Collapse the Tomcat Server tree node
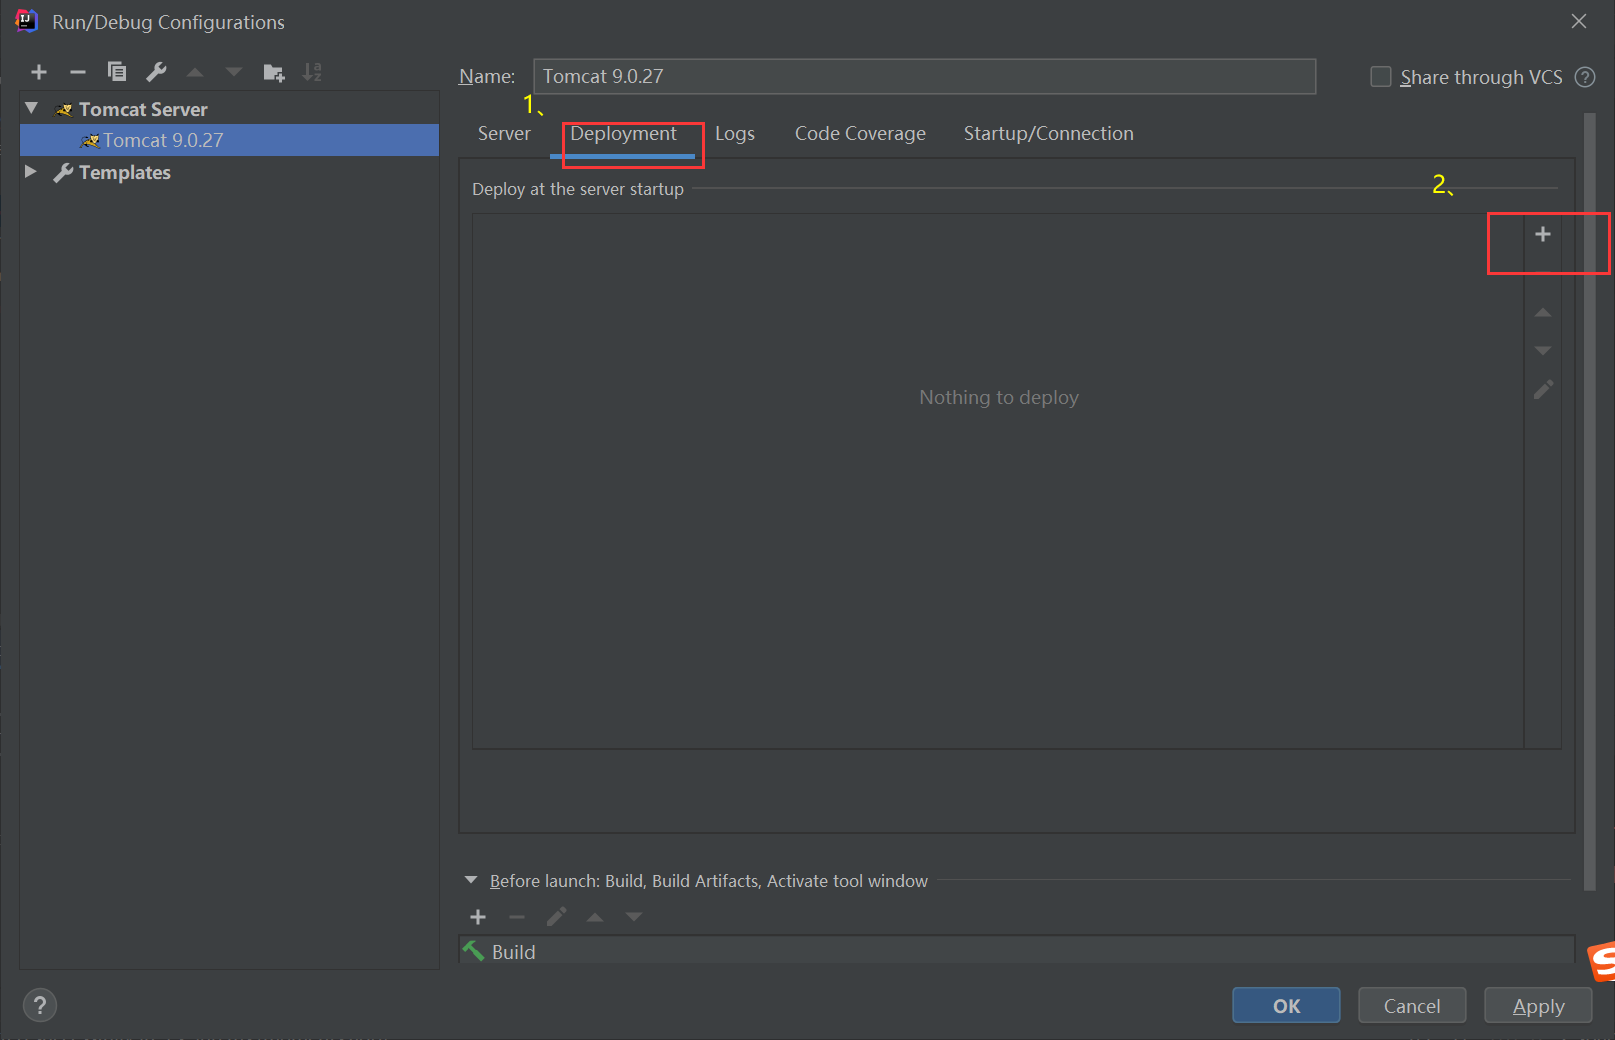Screen dimensions: 1615x1040 pos(32,108)
